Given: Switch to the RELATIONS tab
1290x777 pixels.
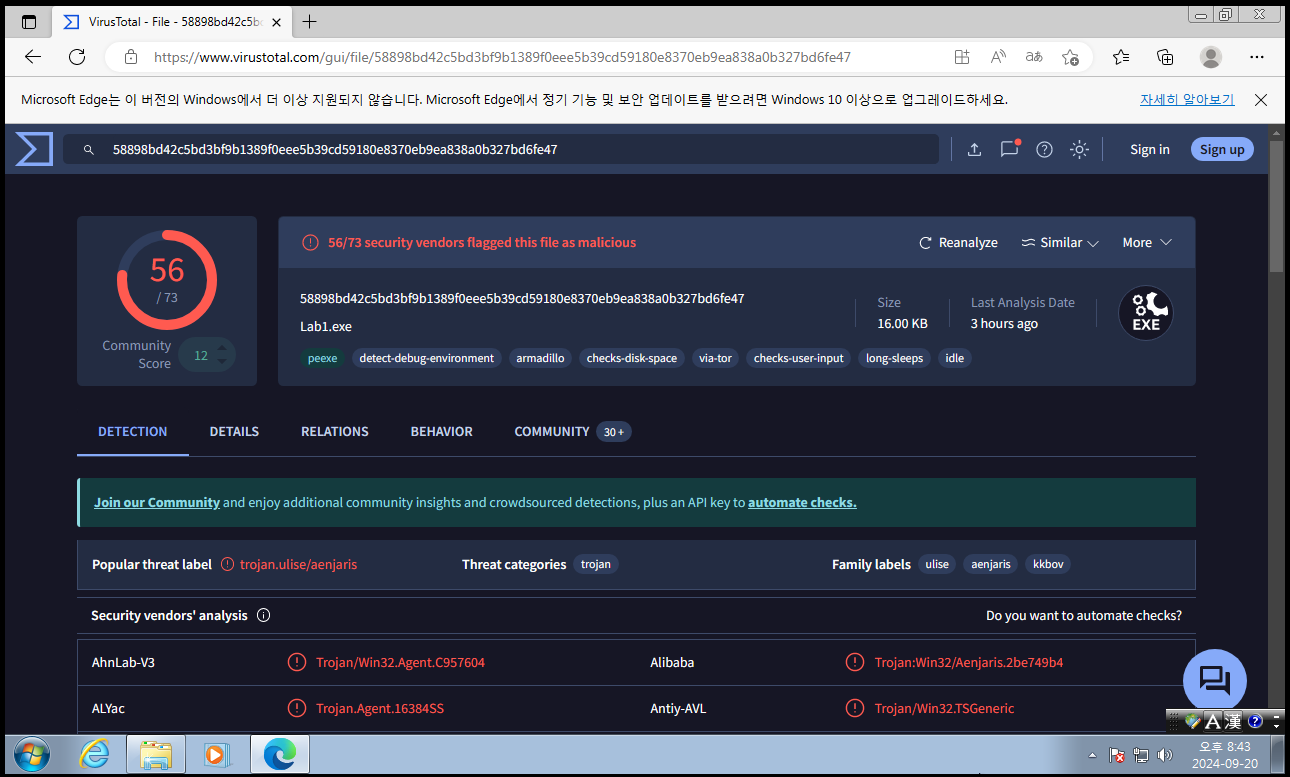Looking at the screenshot, I should coord(335,432).
